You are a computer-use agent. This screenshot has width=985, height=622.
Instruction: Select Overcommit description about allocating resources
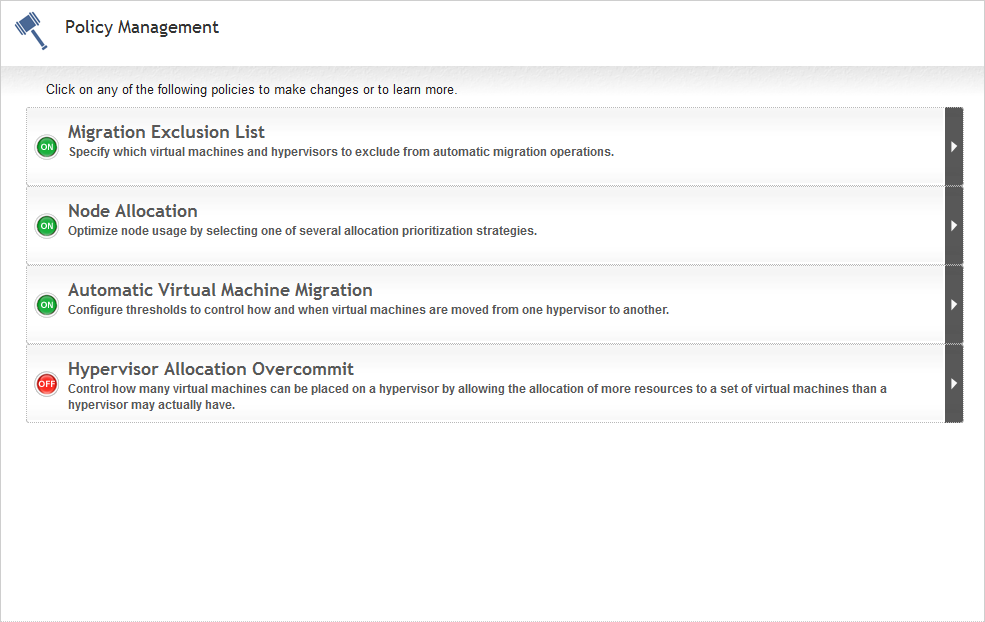tap(477, 396)
